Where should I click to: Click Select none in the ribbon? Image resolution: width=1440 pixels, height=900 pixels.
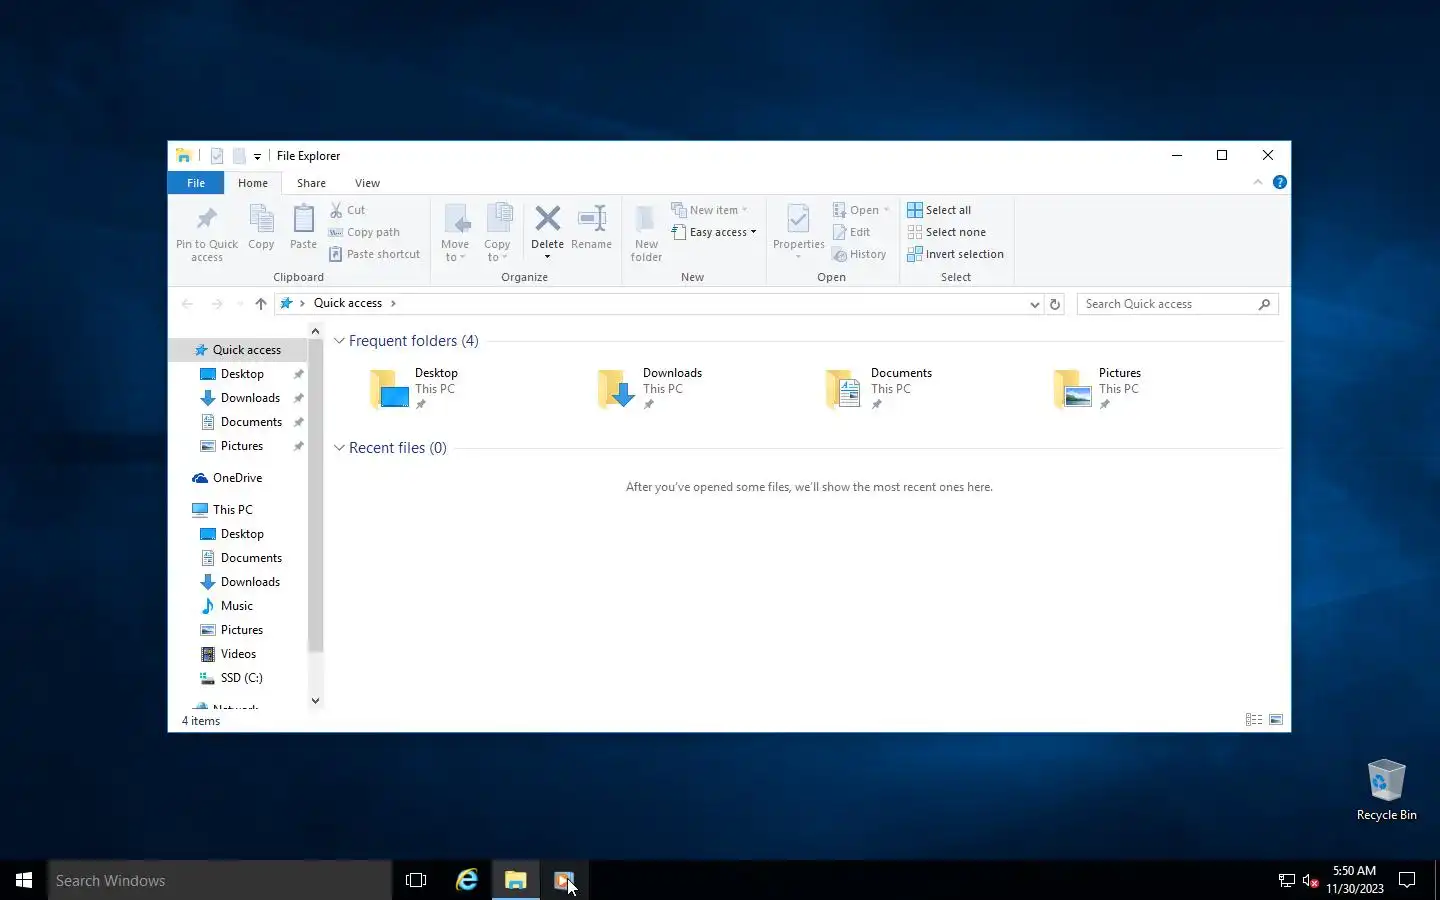click(x=946, y=232)
